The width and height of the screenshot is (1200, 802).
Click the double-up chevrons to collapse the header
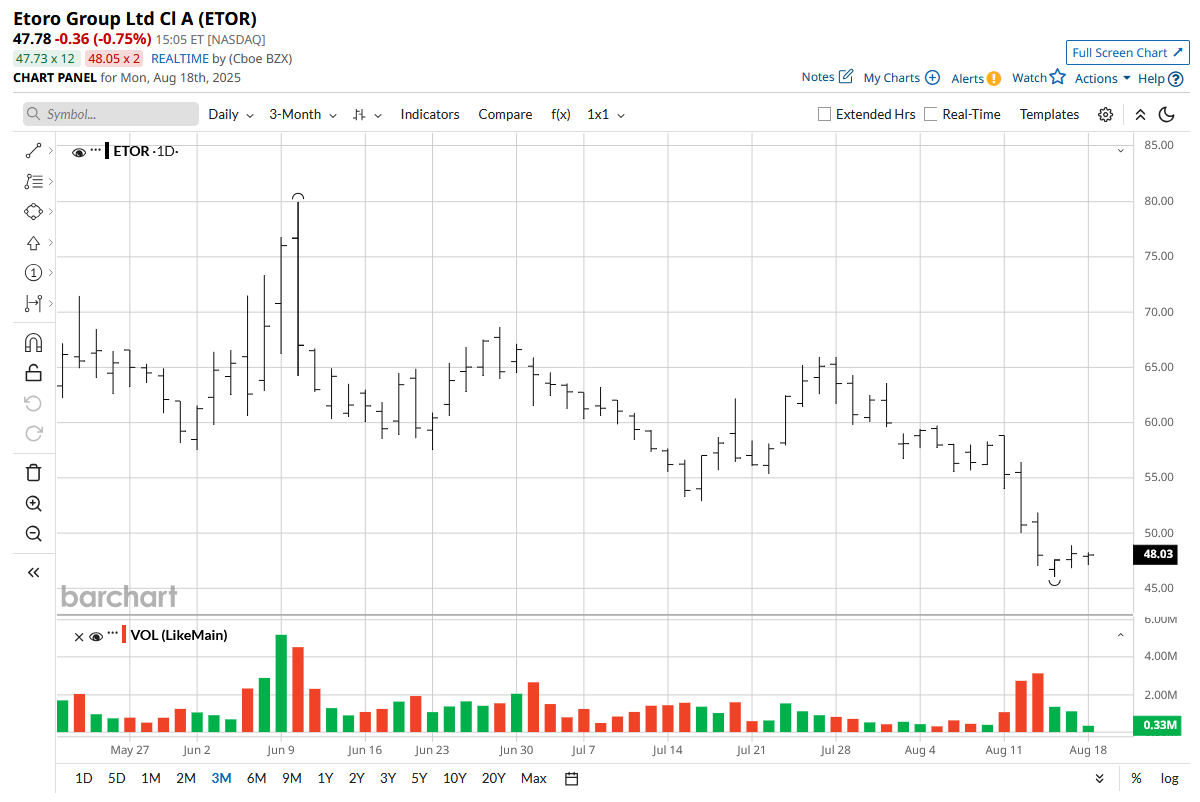click(1140, 114)
